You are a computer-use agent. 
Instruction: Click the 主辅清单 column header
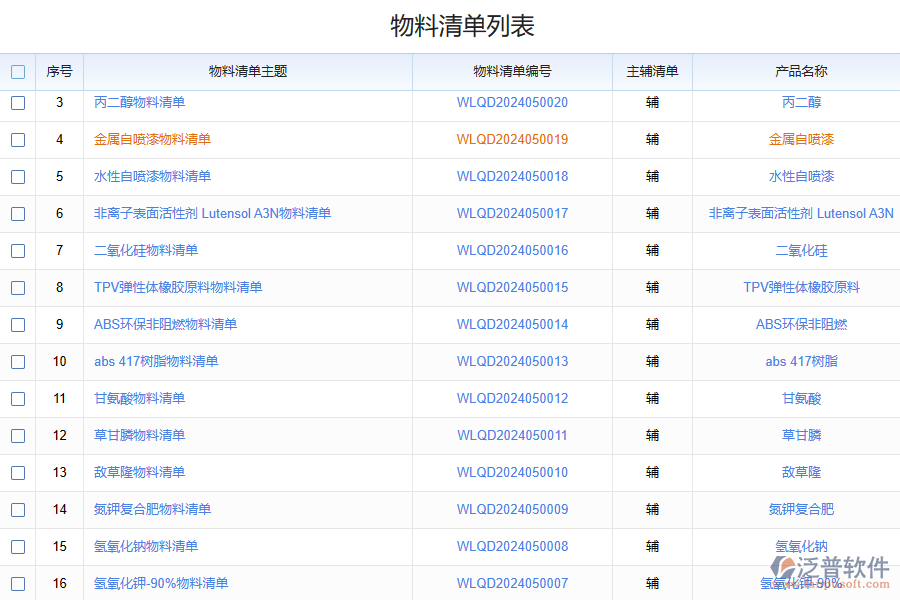[653, 71]
